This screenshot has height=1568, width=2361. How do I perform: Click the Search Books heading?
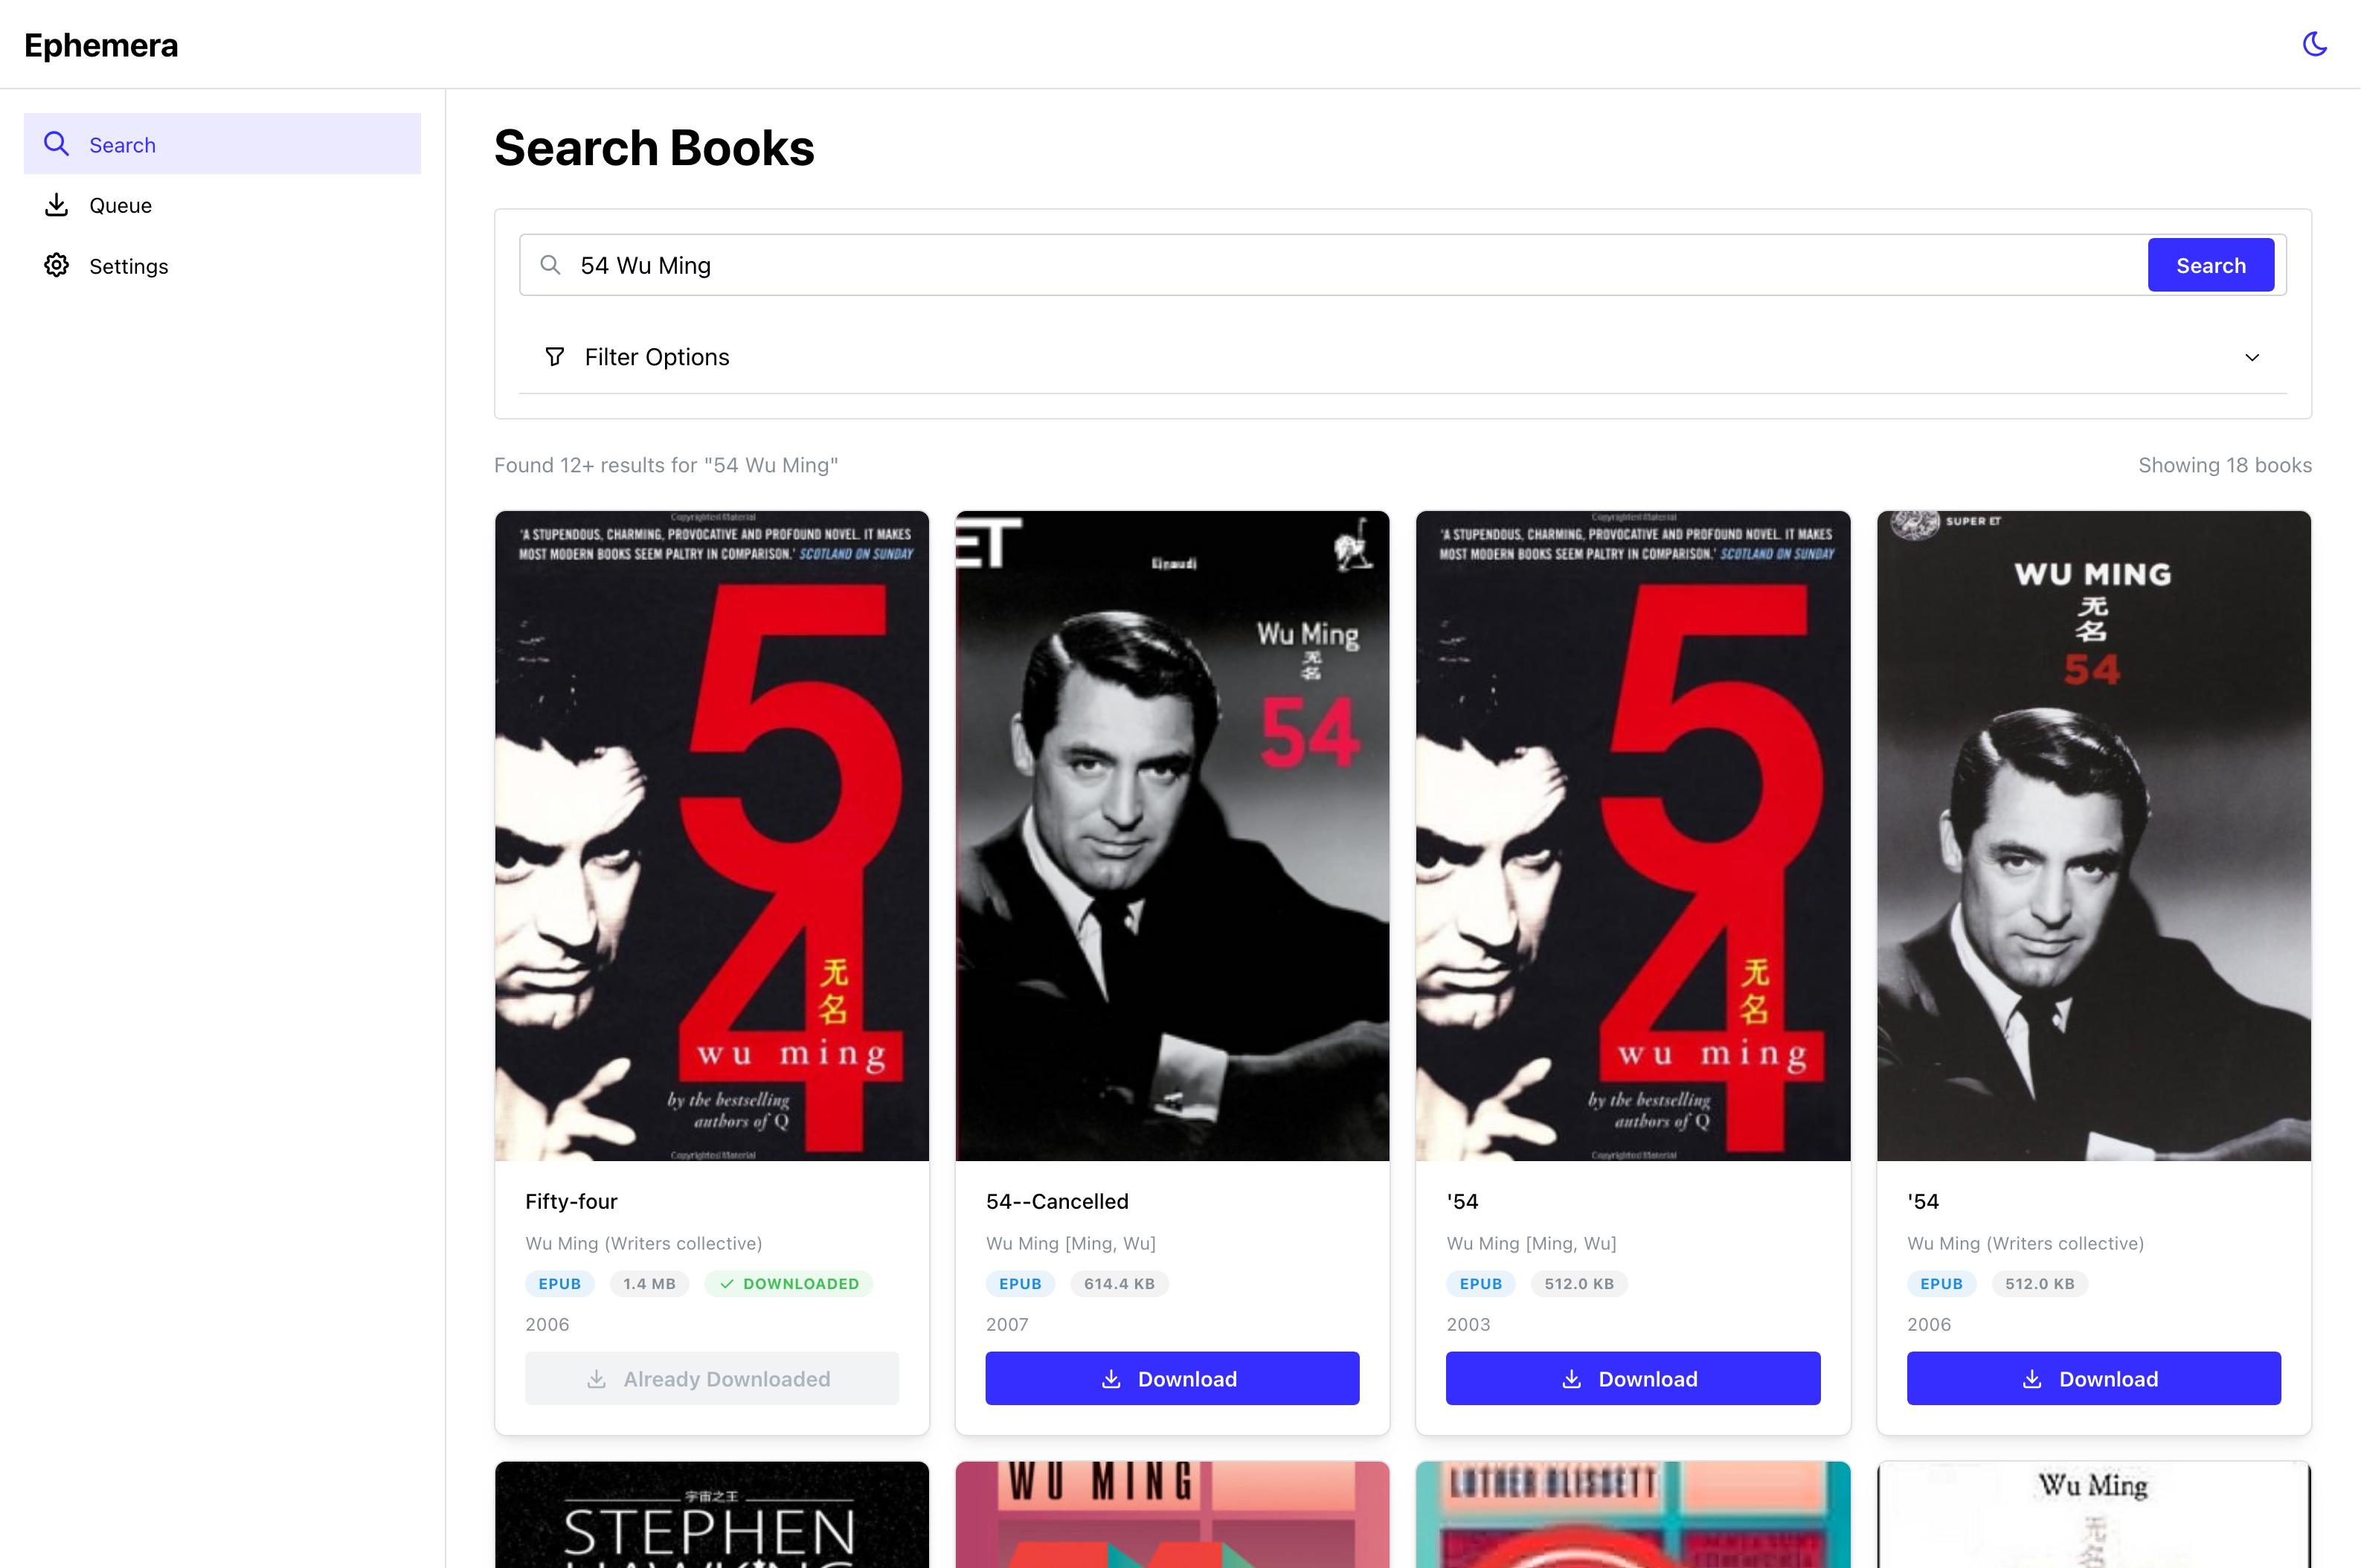click(654, 148)
